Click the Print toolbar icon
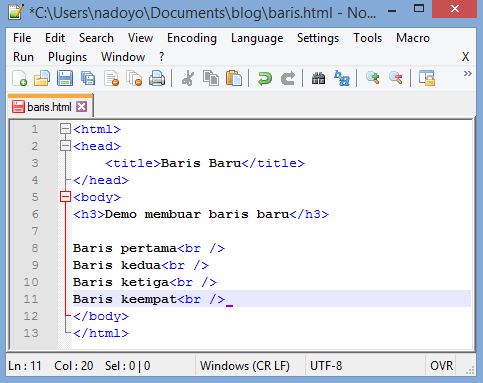The width and height of the screenshot is (483, 383). click(x=157, y=78)
